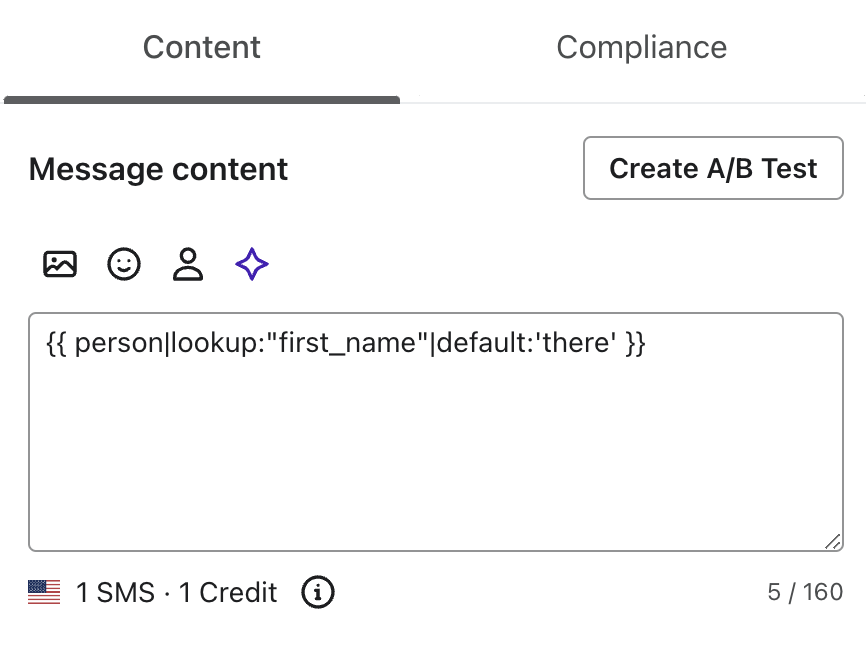866x652 pixels.
Task: Click the textarea resize handle
Action: 835,540
